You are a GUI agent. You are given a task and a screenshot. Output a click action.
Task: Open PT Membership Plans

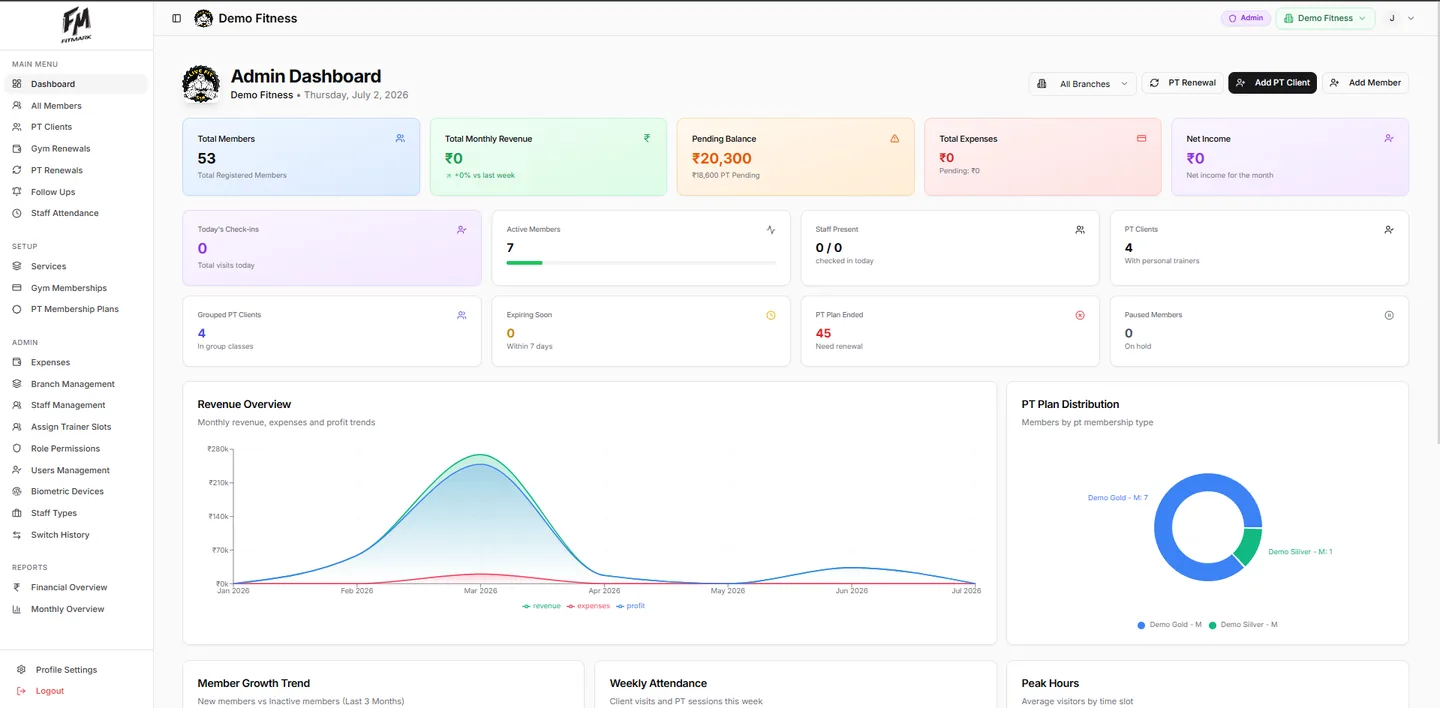tap(74, 309)
